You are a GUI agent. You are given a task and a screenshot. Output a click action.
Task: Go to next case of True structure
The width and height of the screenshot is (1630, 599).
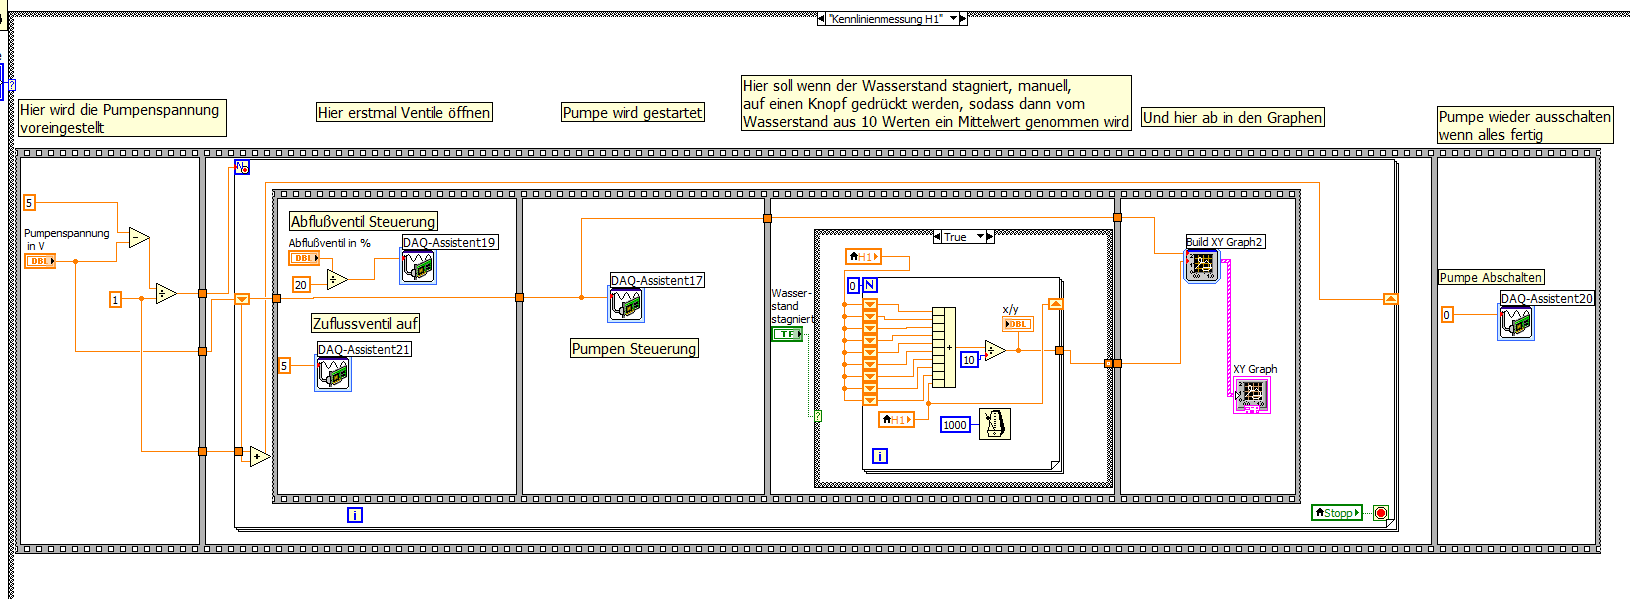click(991, 237)
